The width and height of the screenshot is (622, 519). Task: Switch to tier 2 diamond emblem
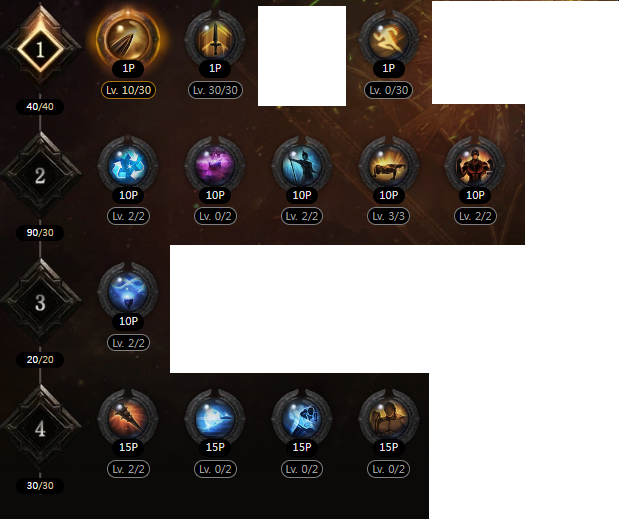[x=40, y=176]
